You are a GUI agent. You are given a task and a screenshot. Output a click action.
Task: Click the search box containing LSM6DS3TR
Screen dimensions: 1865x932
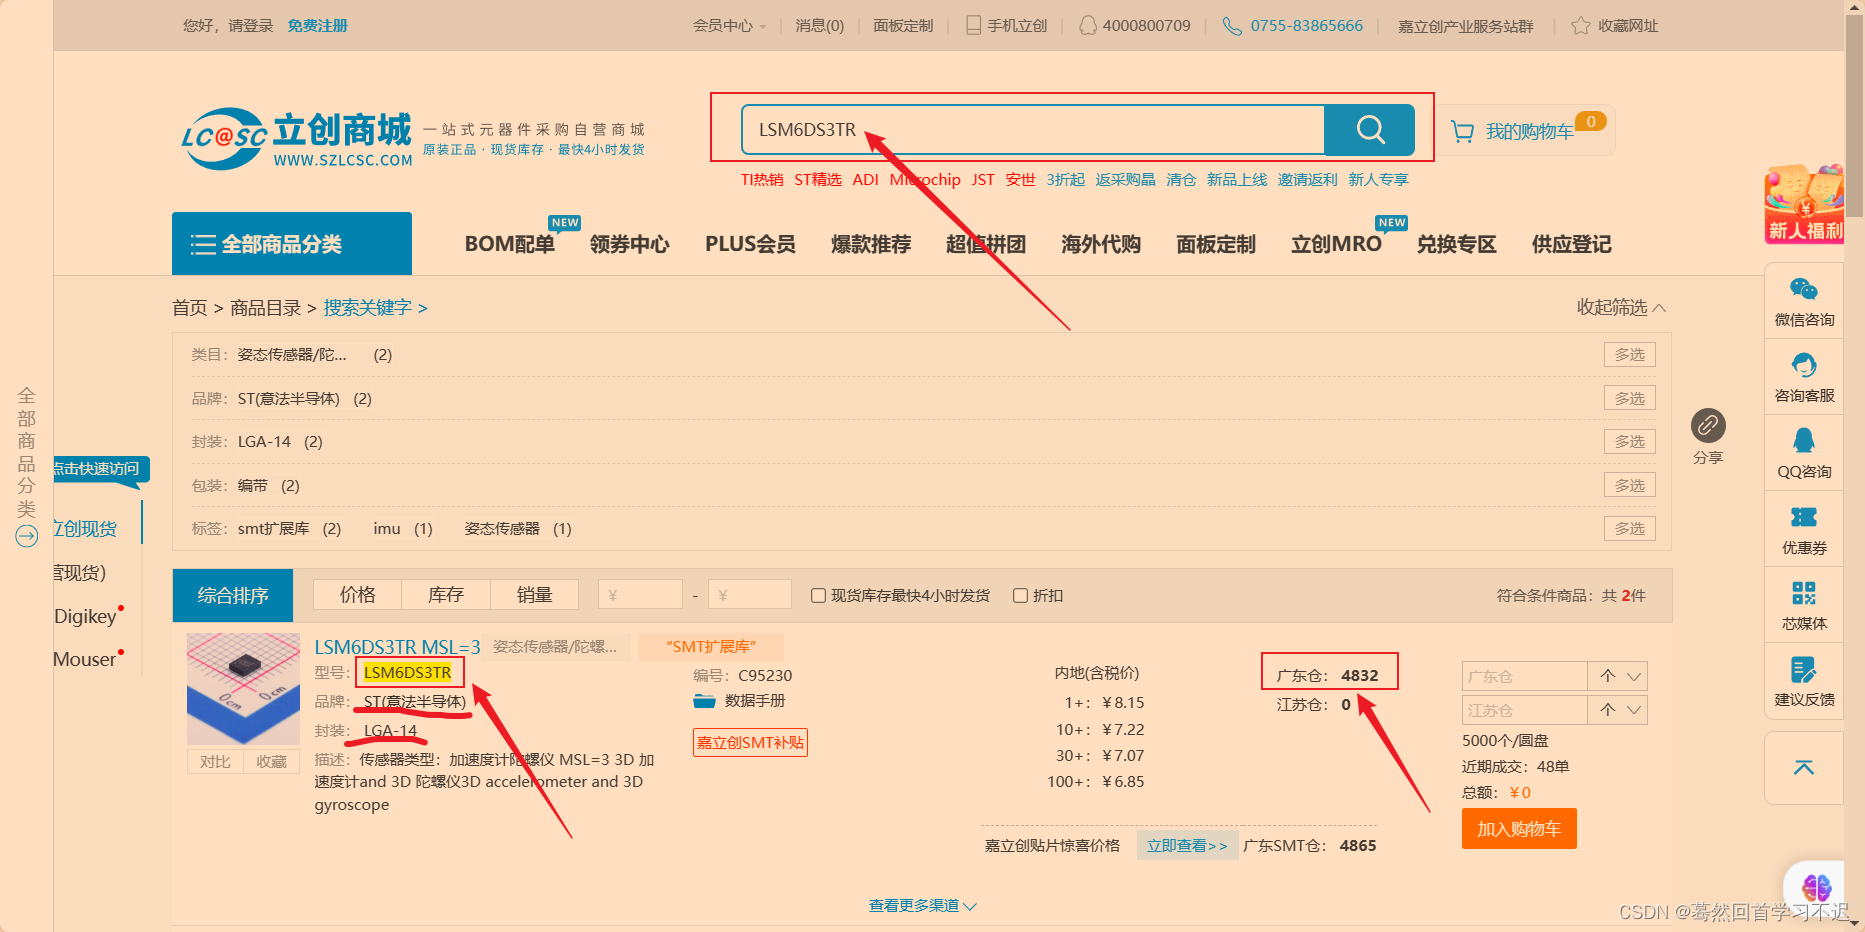pos(1033,130)
